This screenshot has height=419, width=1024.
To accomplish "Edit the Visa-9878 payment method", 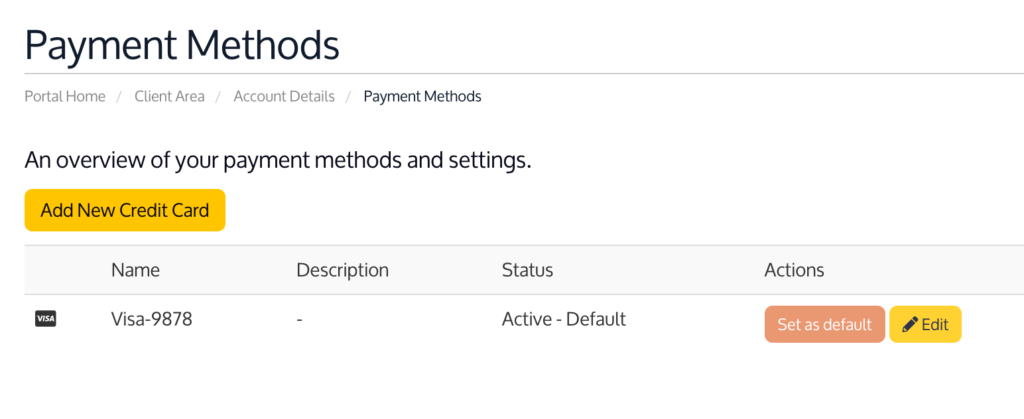I will point(925,324).
